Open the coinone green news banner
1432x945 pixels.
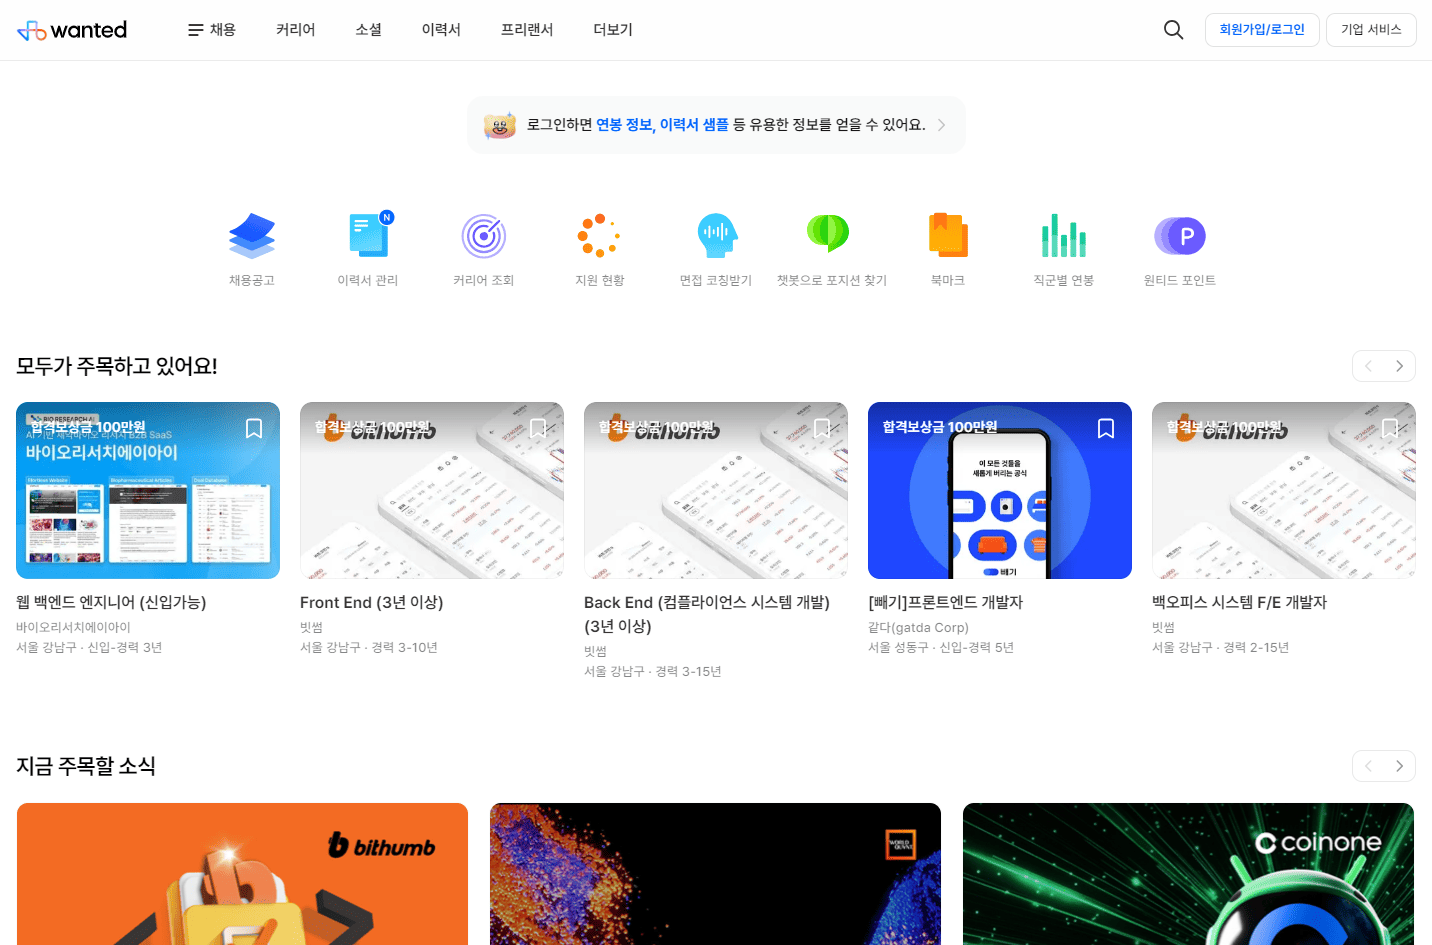1188,874
